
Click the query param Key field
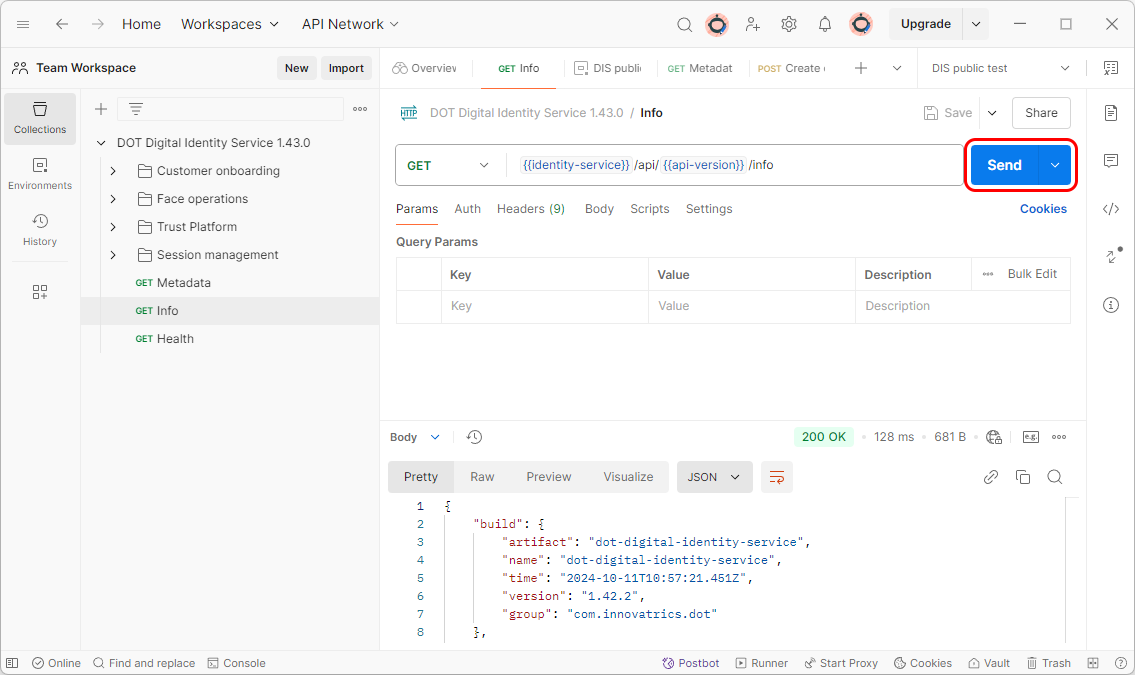[544, 306]
